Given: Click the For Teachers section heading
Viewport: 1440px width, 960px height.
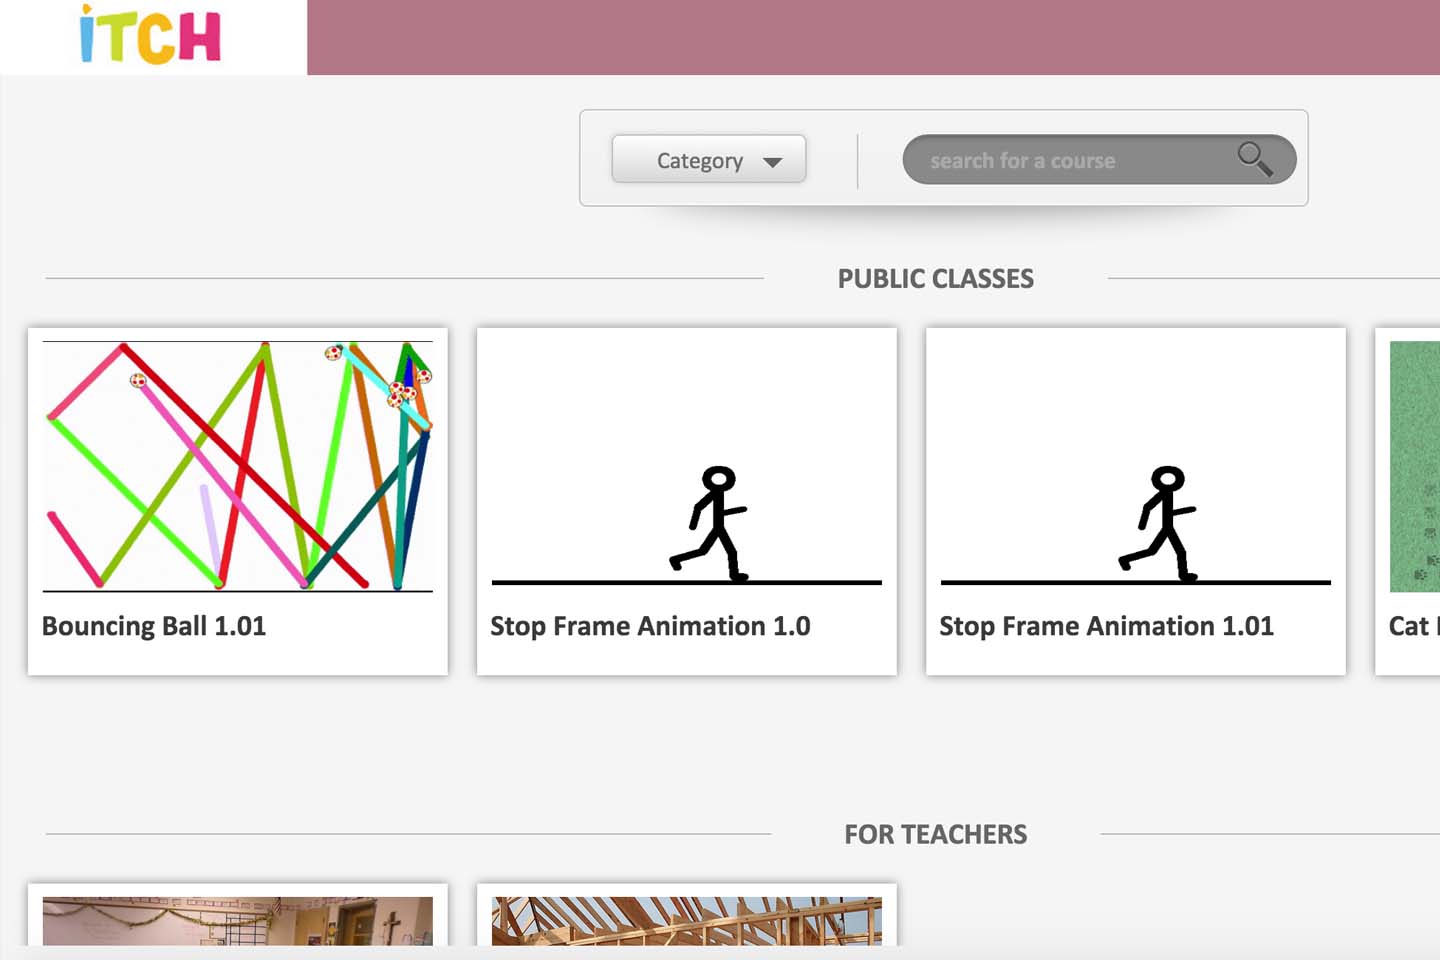Looking at the screenshot, I should coord(936,834).
